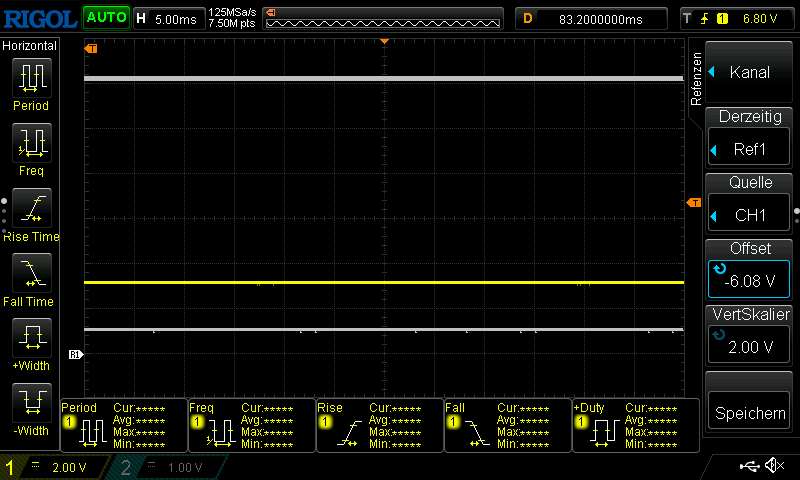This screenshot has width=800, height=480.
Task: Click the AUTO status button
Action: [x=105, y=18]
